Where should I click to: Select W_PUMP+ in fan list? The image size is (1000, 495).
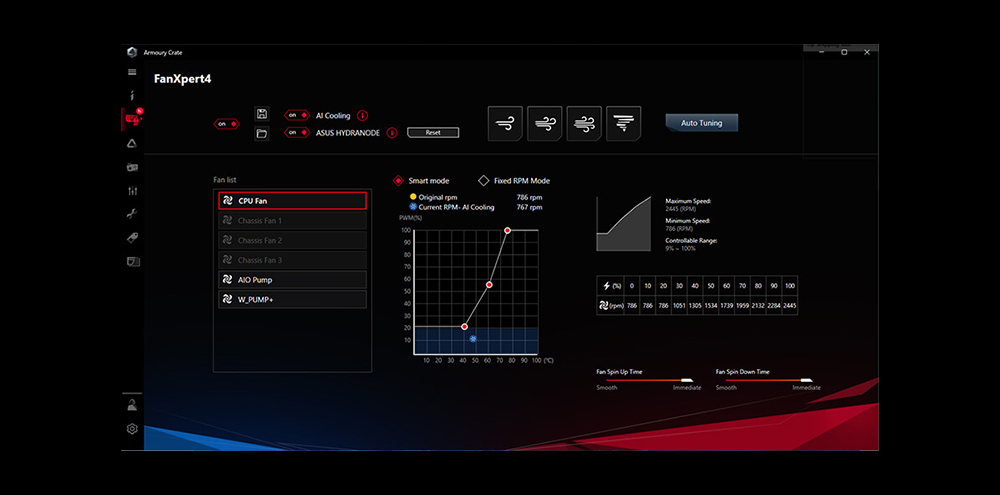293,299
